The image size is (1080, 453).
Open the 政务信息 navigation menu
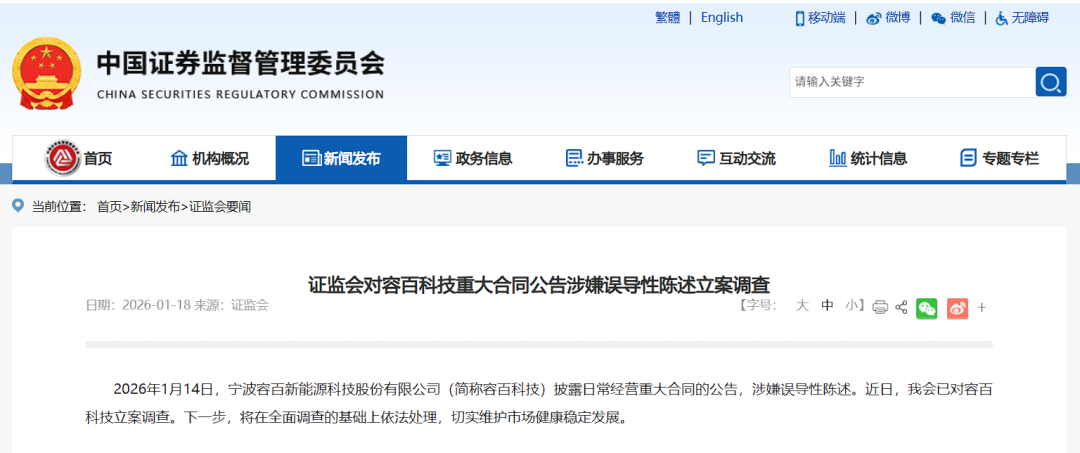[x=473, y=158]
